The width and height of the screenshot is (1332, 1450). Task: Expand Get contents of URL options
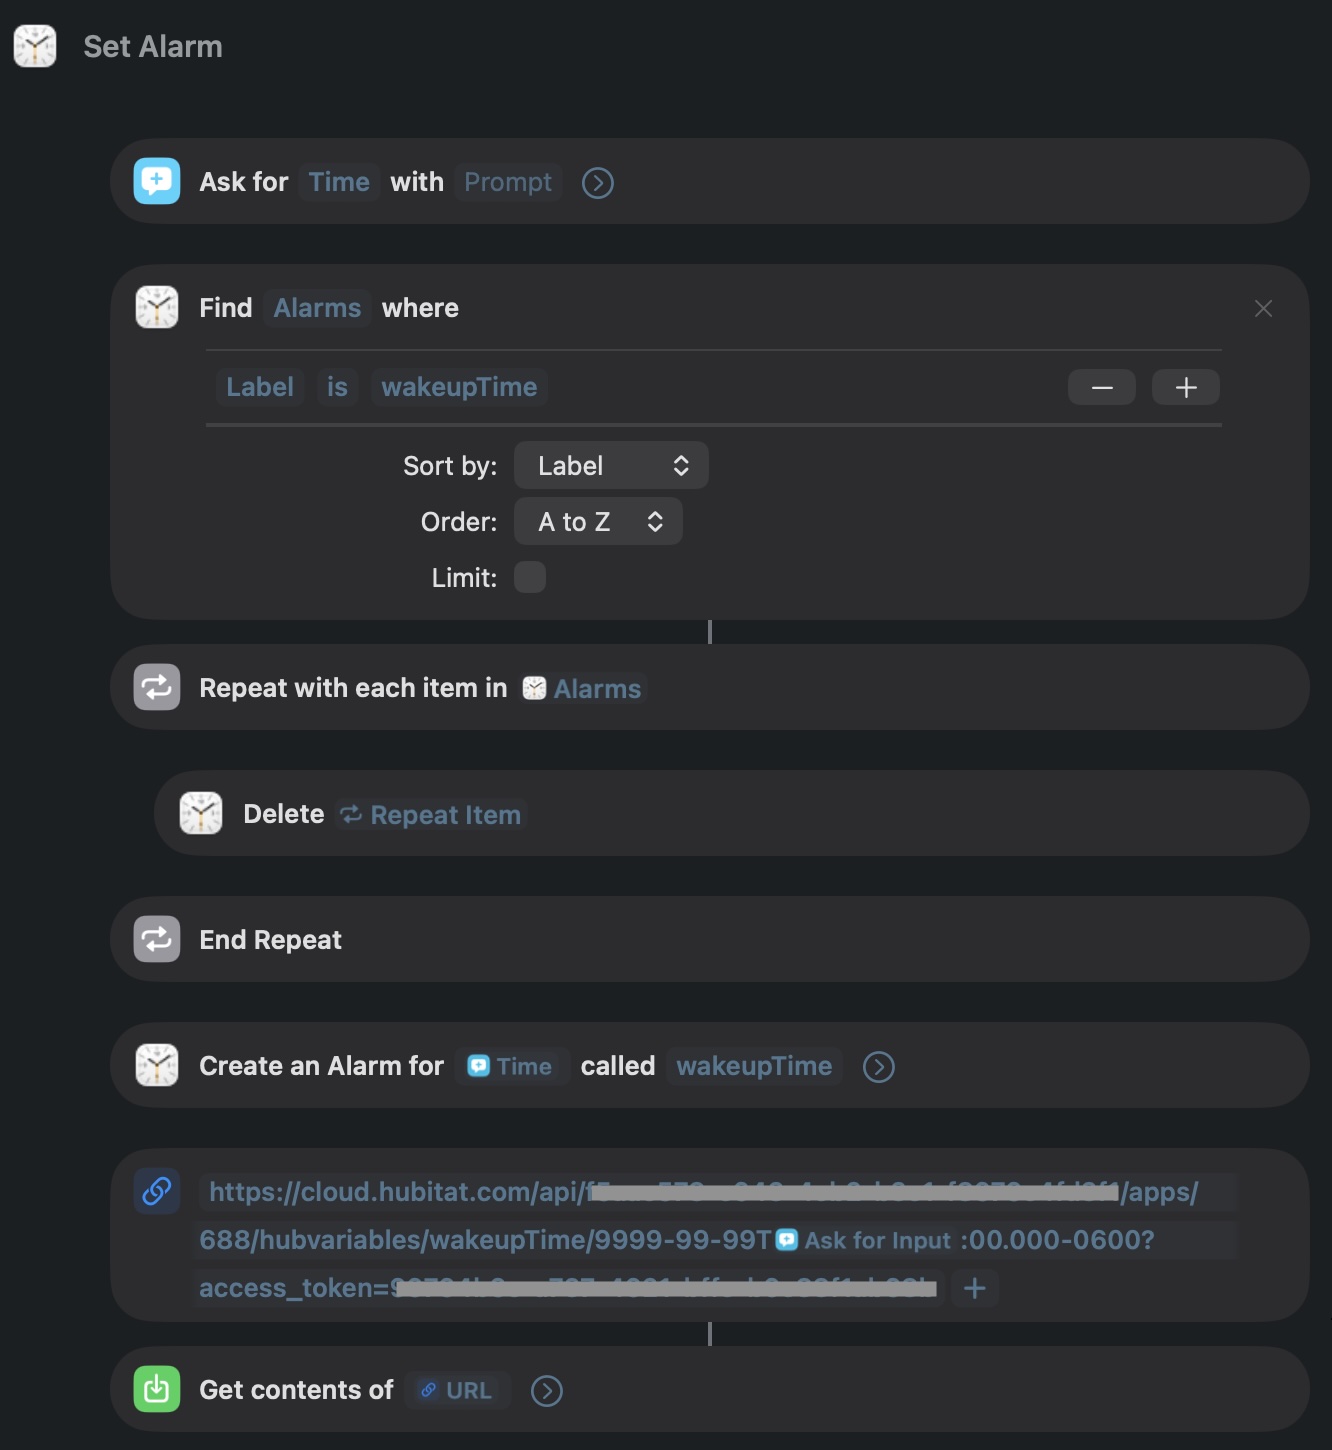547,1391
